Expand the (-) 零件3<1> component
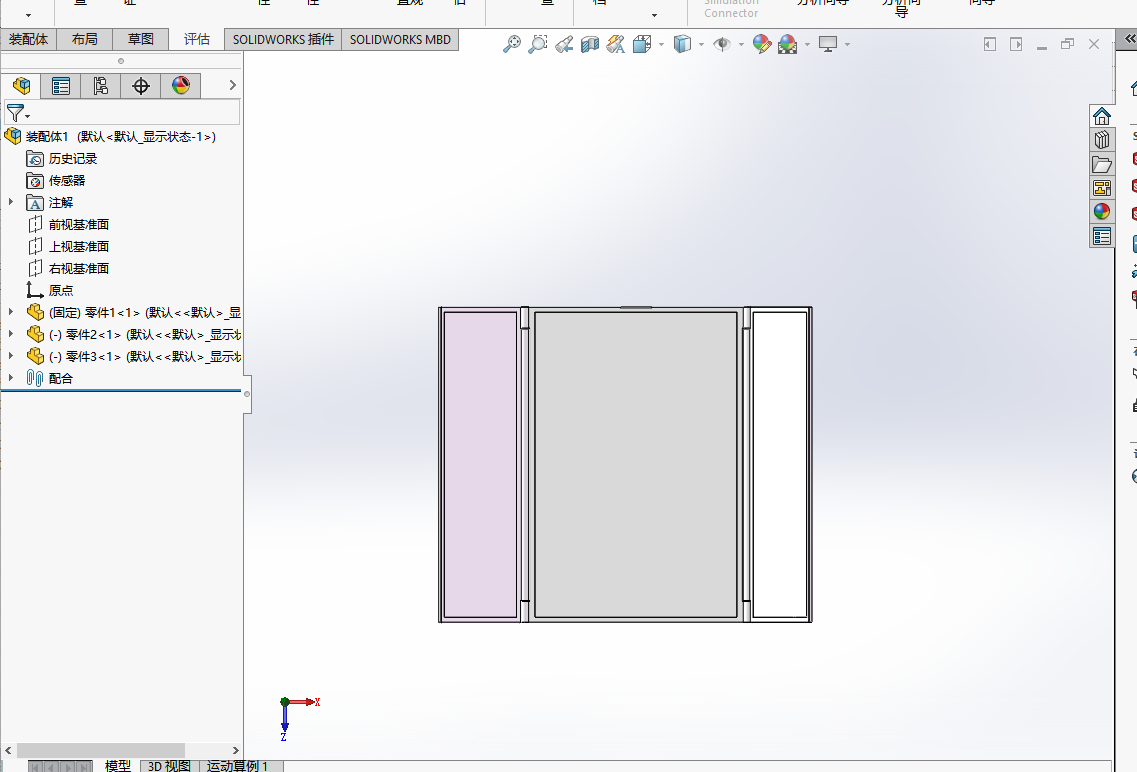 point(10,357)
